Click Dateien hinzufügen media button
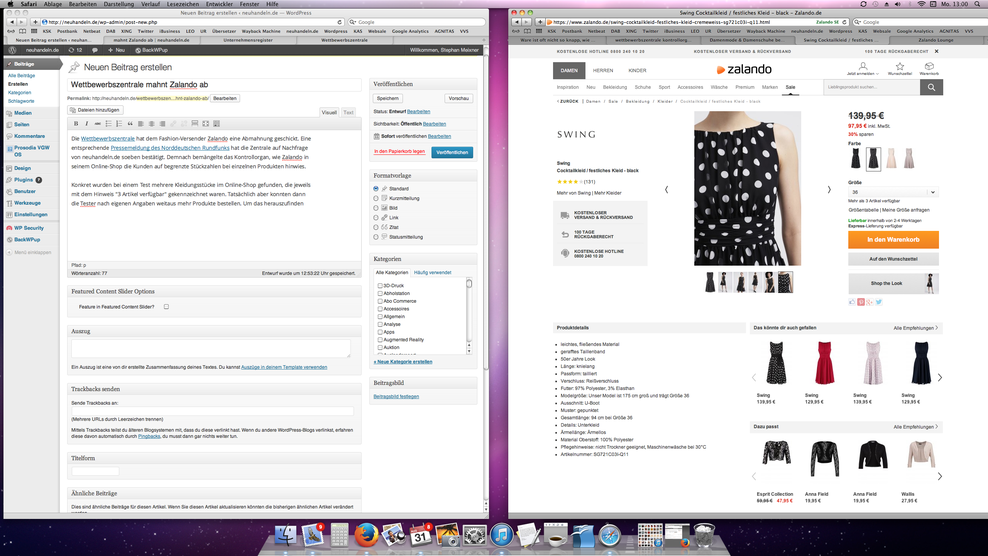The width and height of the screenshot is (988, 556). [x=95, y=110]
